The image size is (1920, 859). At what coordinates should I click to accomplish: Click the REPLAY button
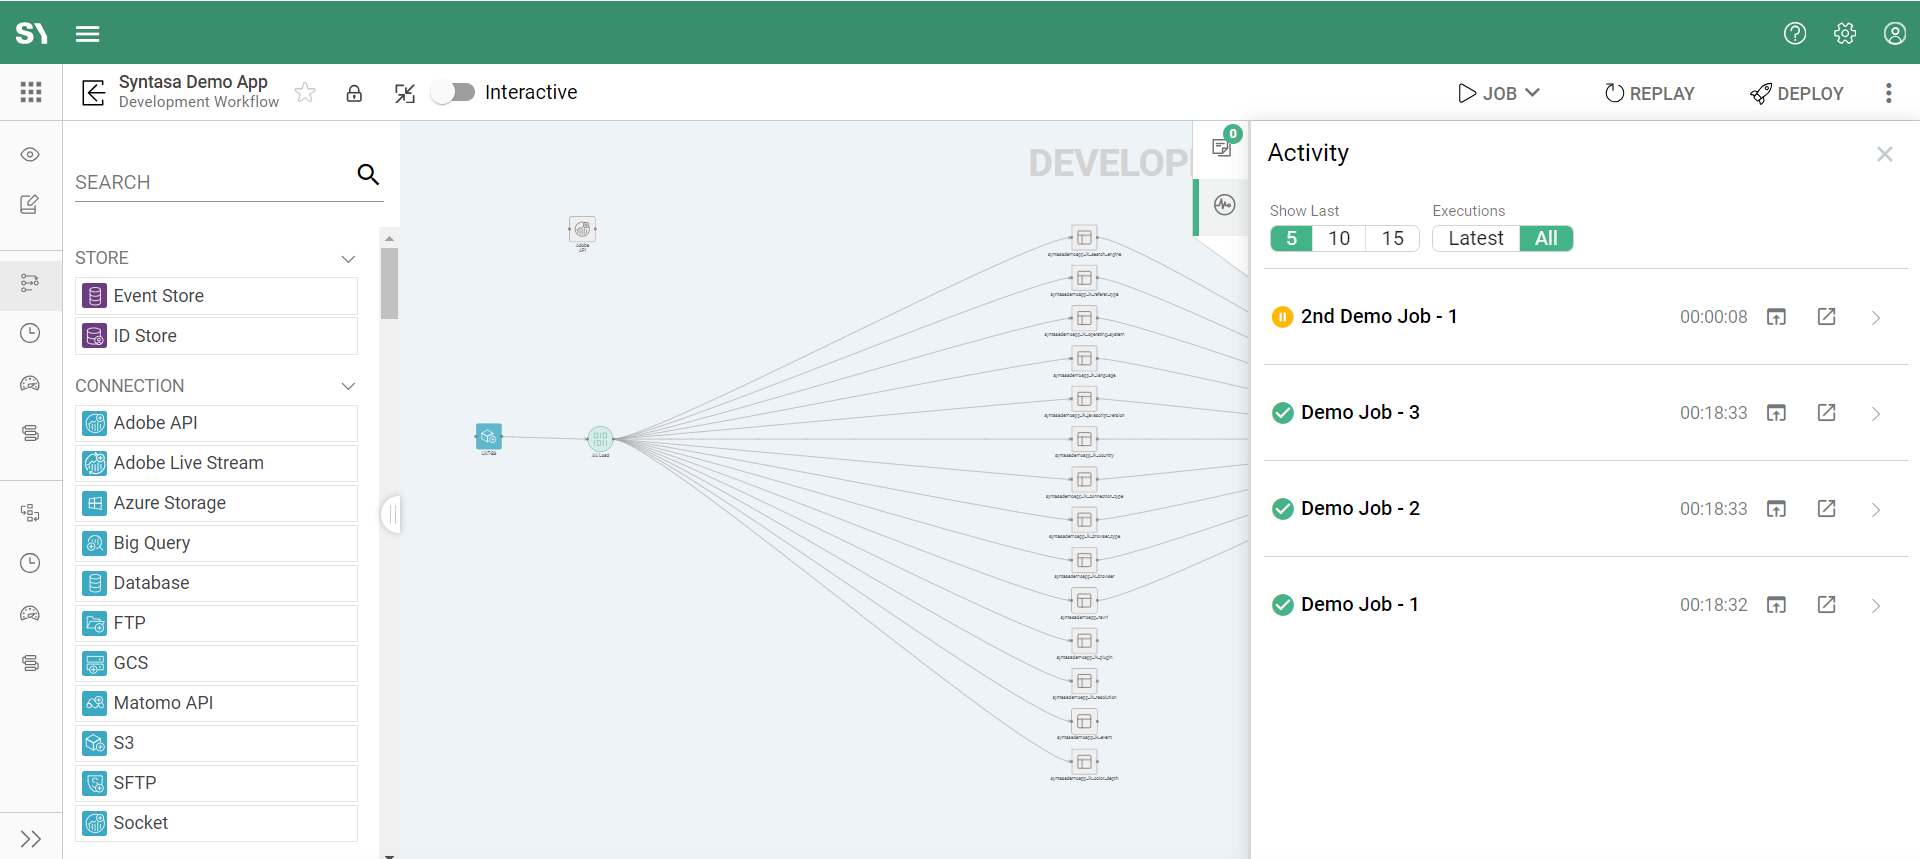coord(1650,93)
